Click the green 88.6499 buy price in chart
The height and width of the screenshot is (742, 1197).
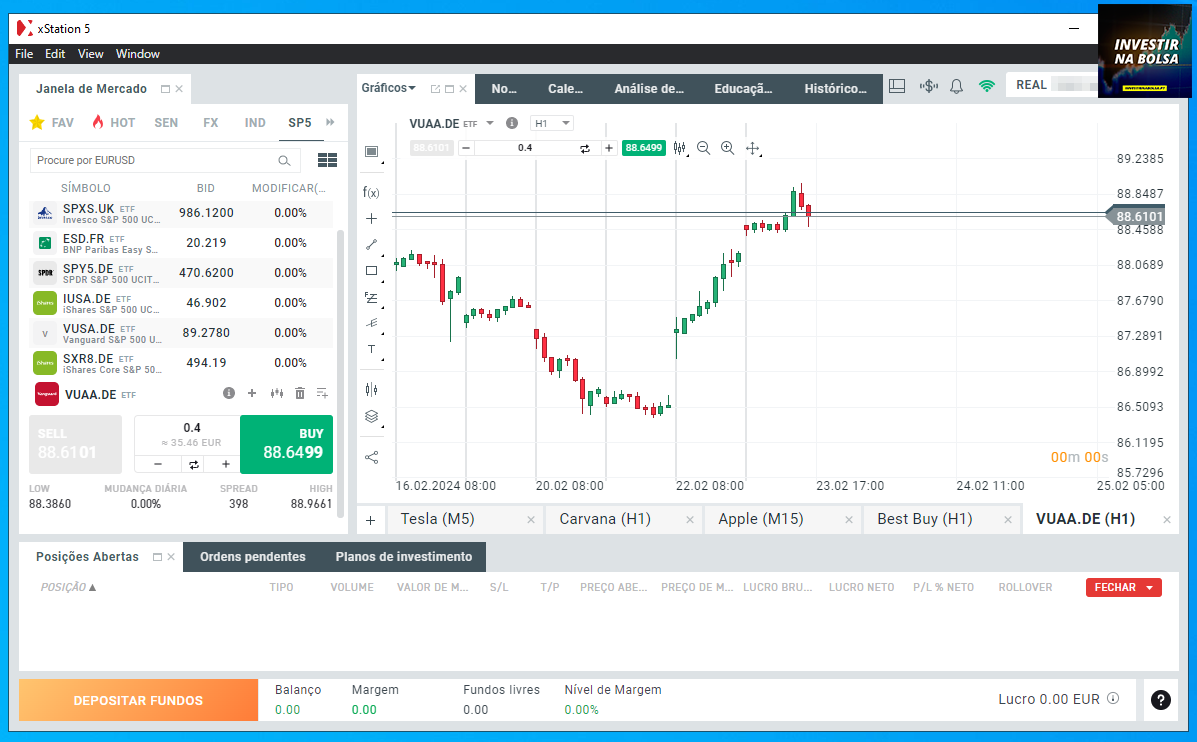(644, 148)
